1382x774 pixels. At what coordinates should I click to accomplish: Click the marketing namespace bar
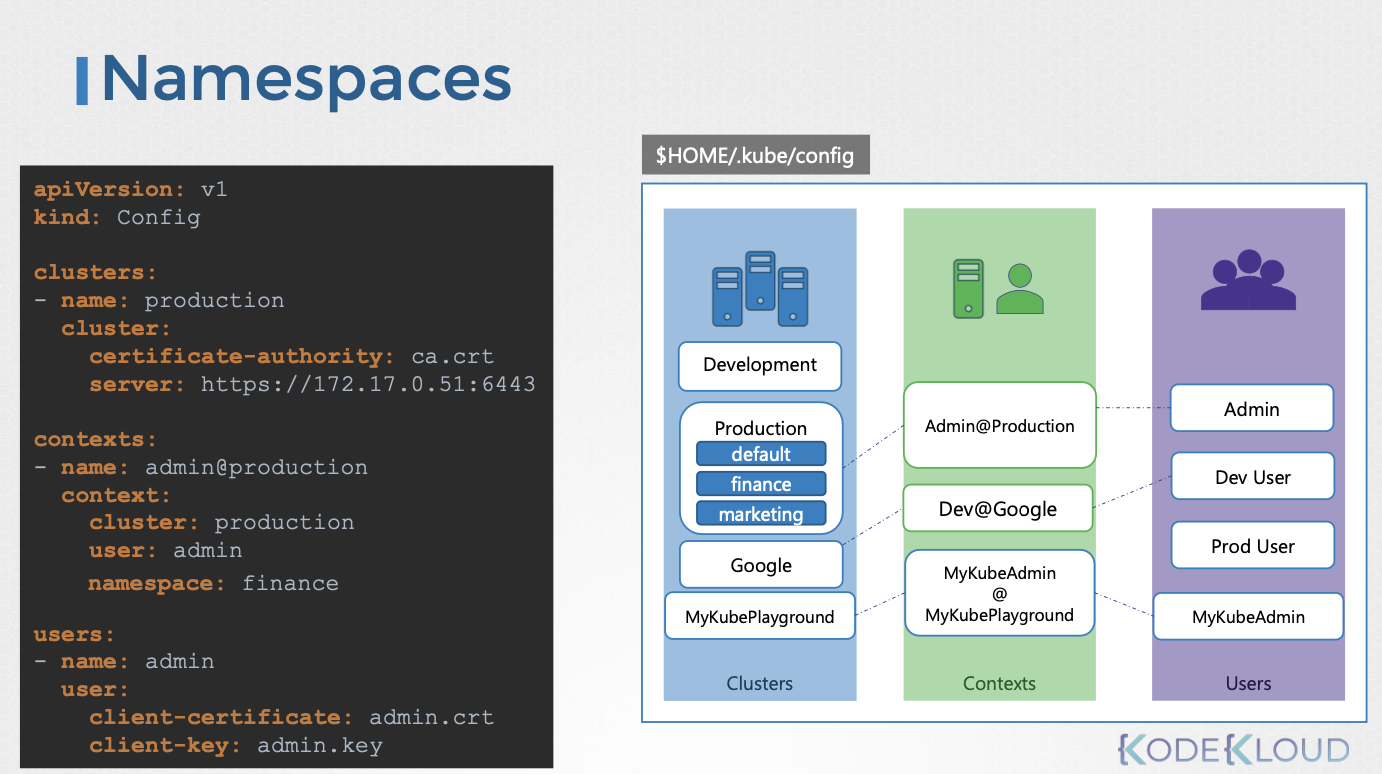pos(761,514)
